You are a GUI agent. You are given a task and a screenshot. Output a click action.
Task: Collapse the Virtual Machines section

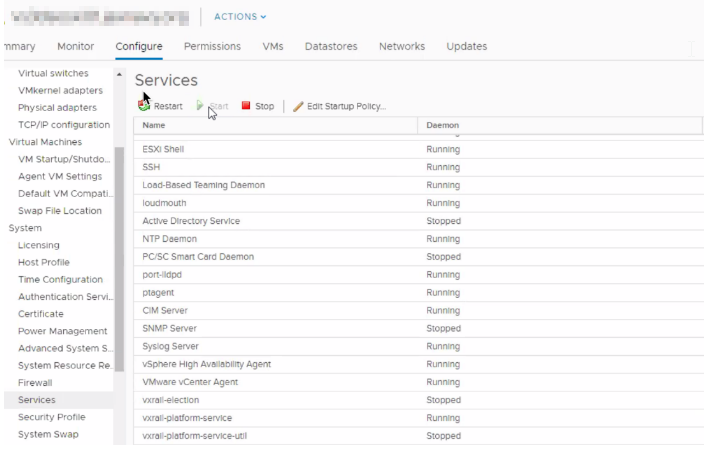pyautogui.click(x=45, y=142)
